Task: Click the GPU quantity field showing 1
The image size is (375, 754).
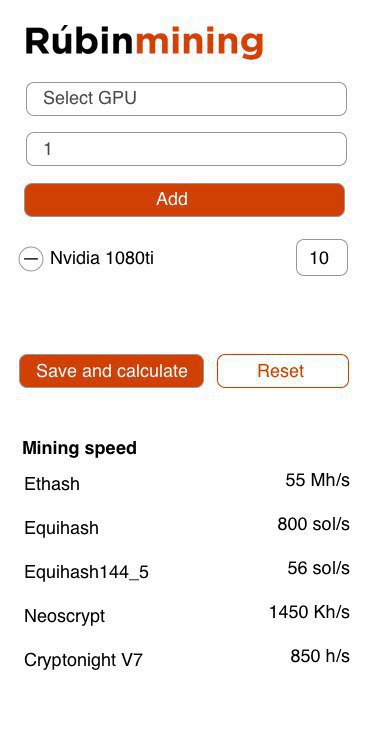Action: coord(186,149)
